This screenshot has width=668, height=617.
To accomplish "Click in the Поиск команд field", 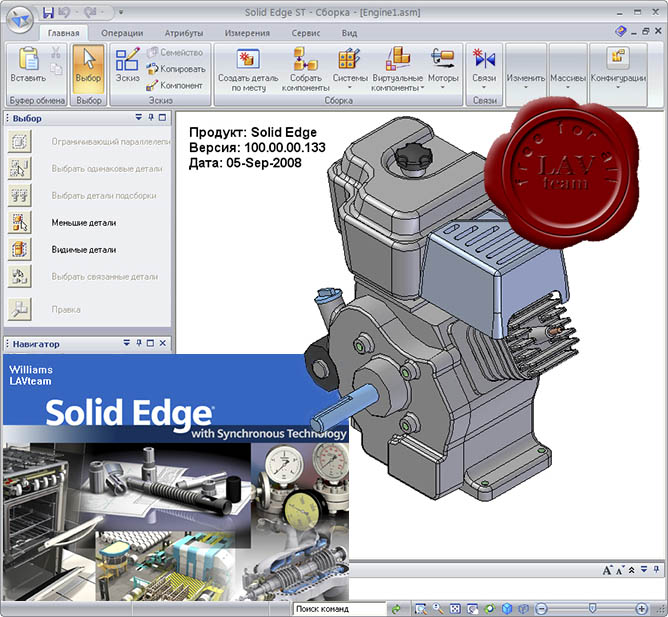I will coord(340,609).
